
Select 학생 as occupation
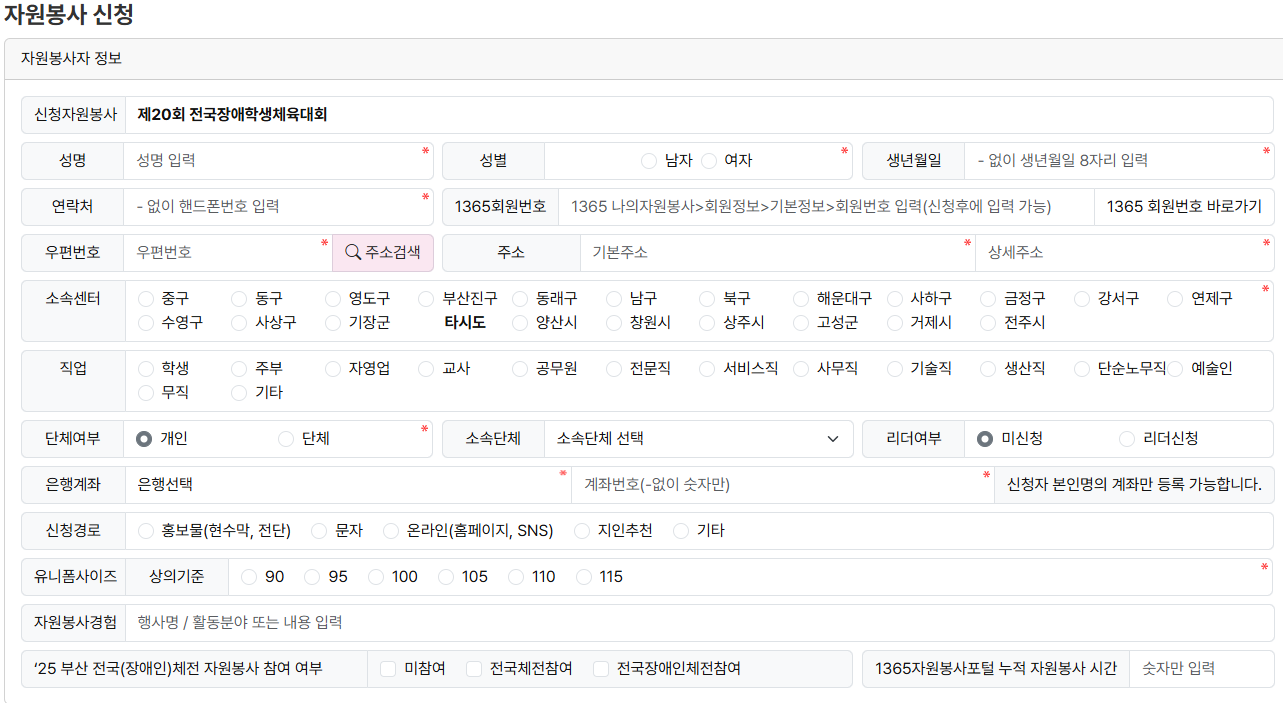(146, 369)
